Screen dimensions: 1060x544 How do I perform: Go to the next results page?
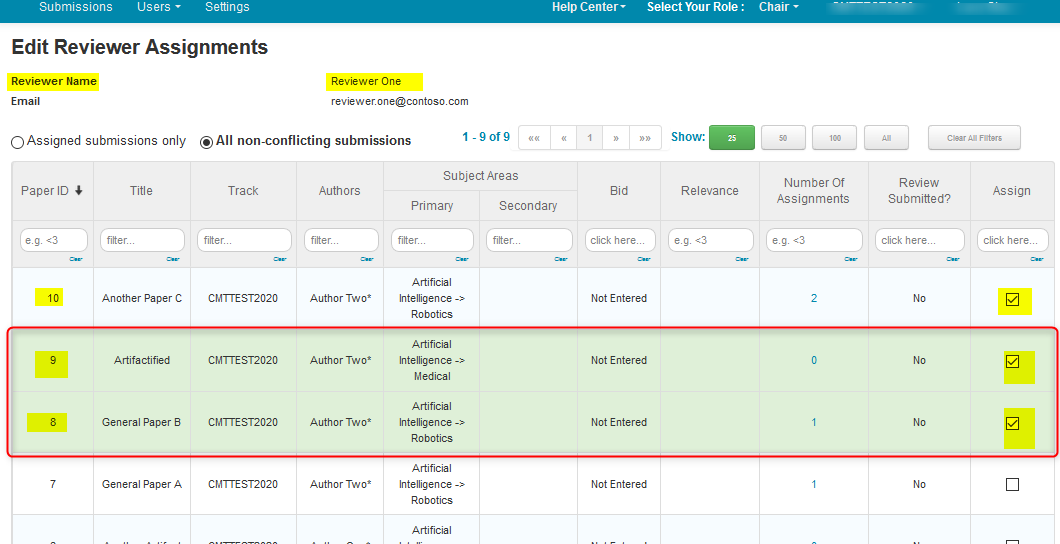(616, 138)
